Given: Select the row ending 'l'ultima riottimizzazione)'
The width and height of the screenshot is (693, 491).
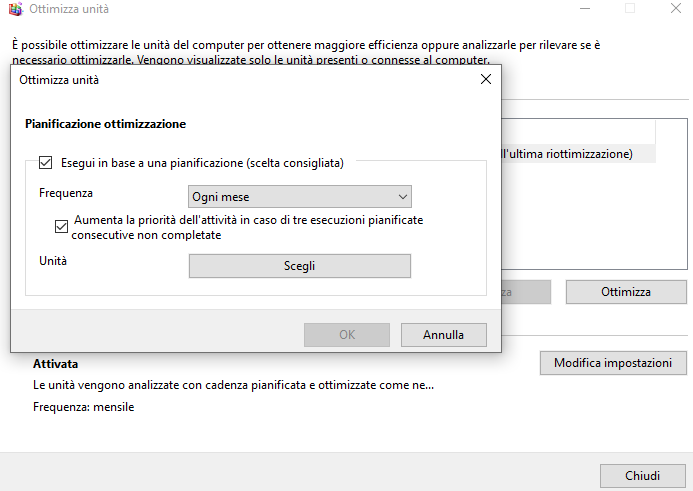Looking at the screenshot, I should (579, 154).
